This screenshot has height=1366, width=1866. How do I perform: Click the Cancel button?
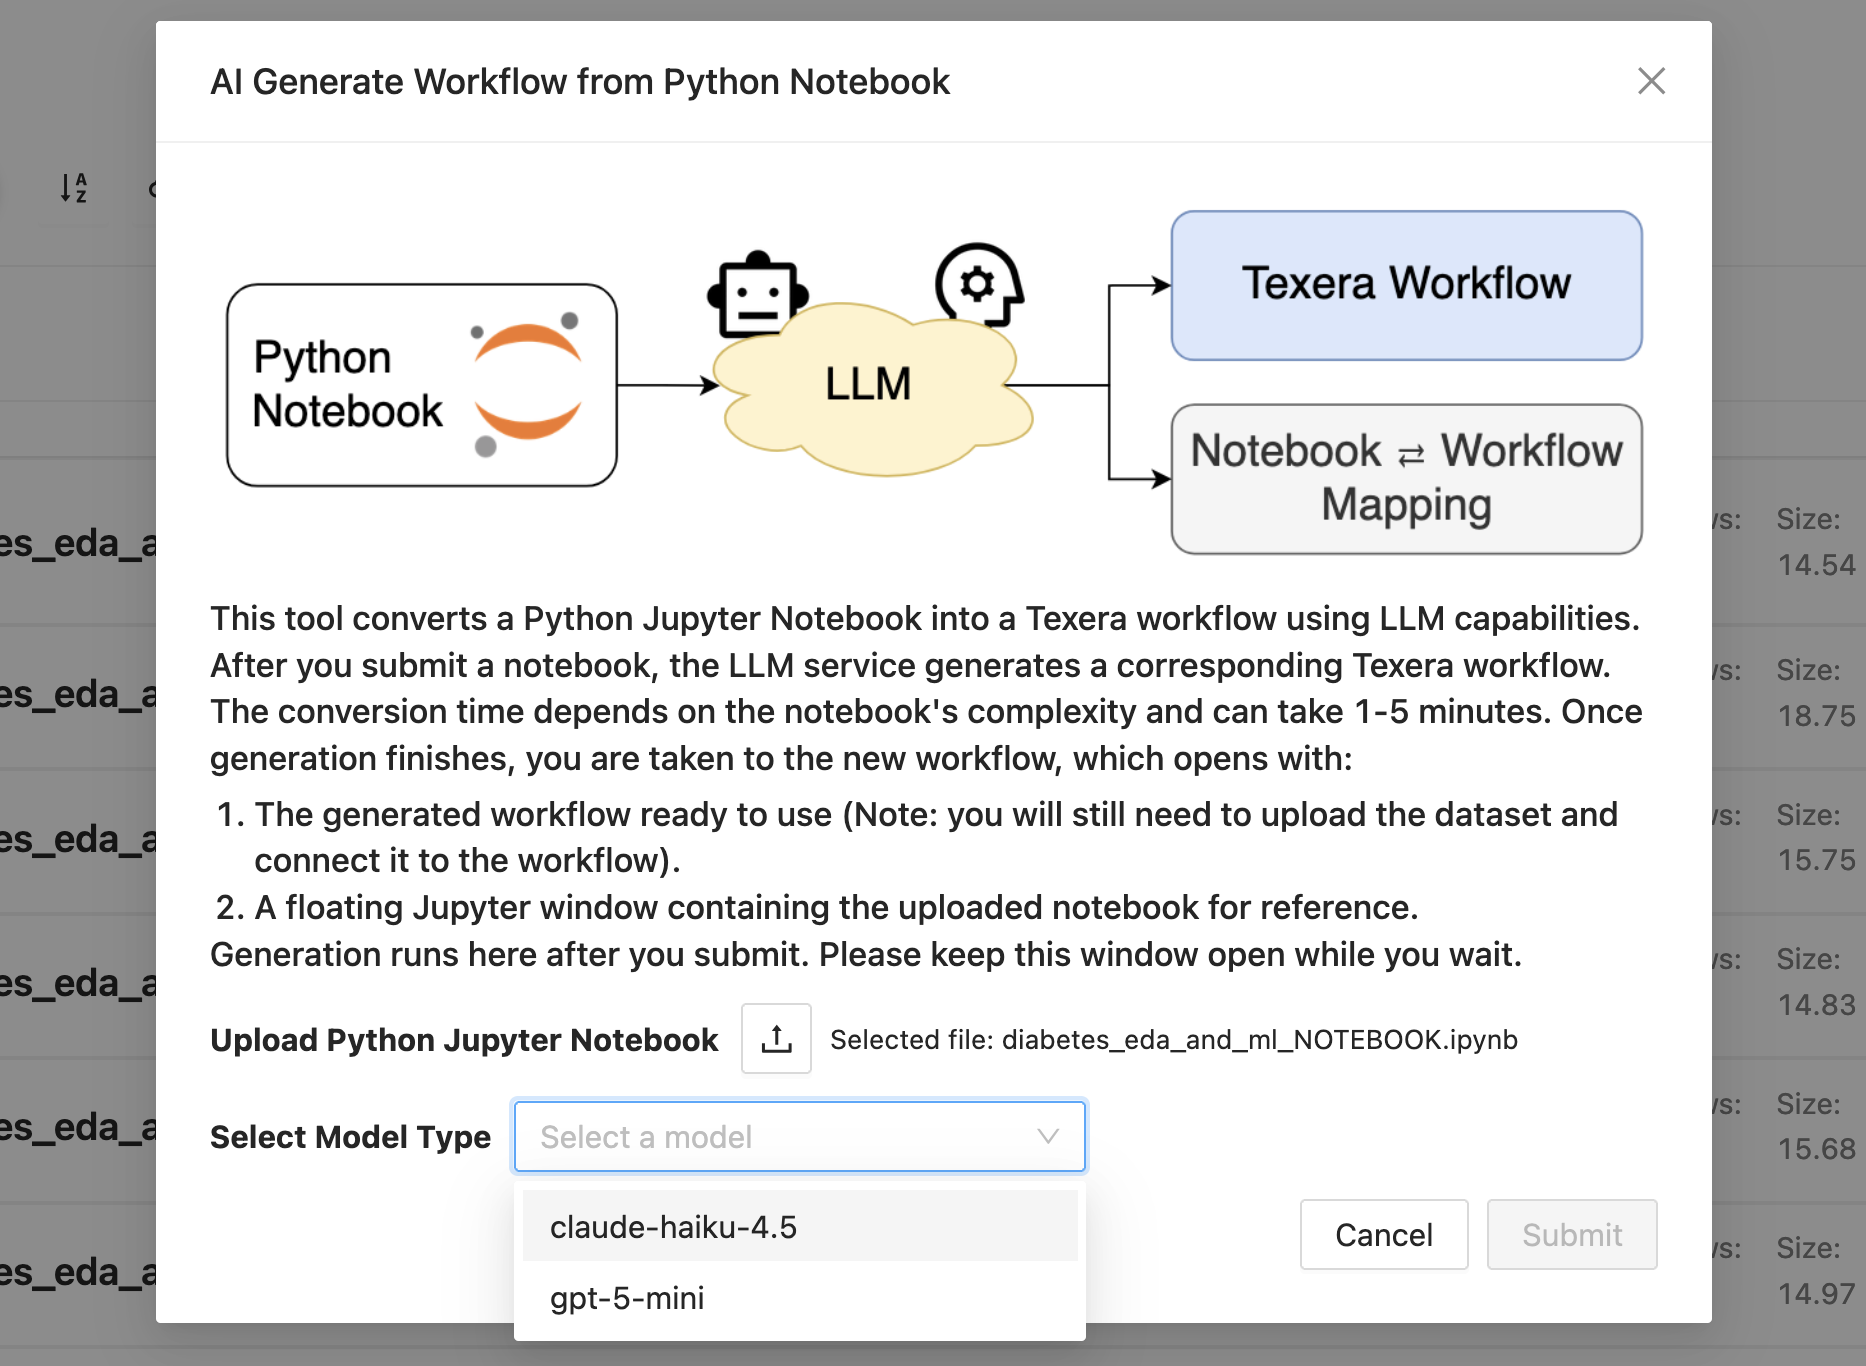click(1384, 1235)
